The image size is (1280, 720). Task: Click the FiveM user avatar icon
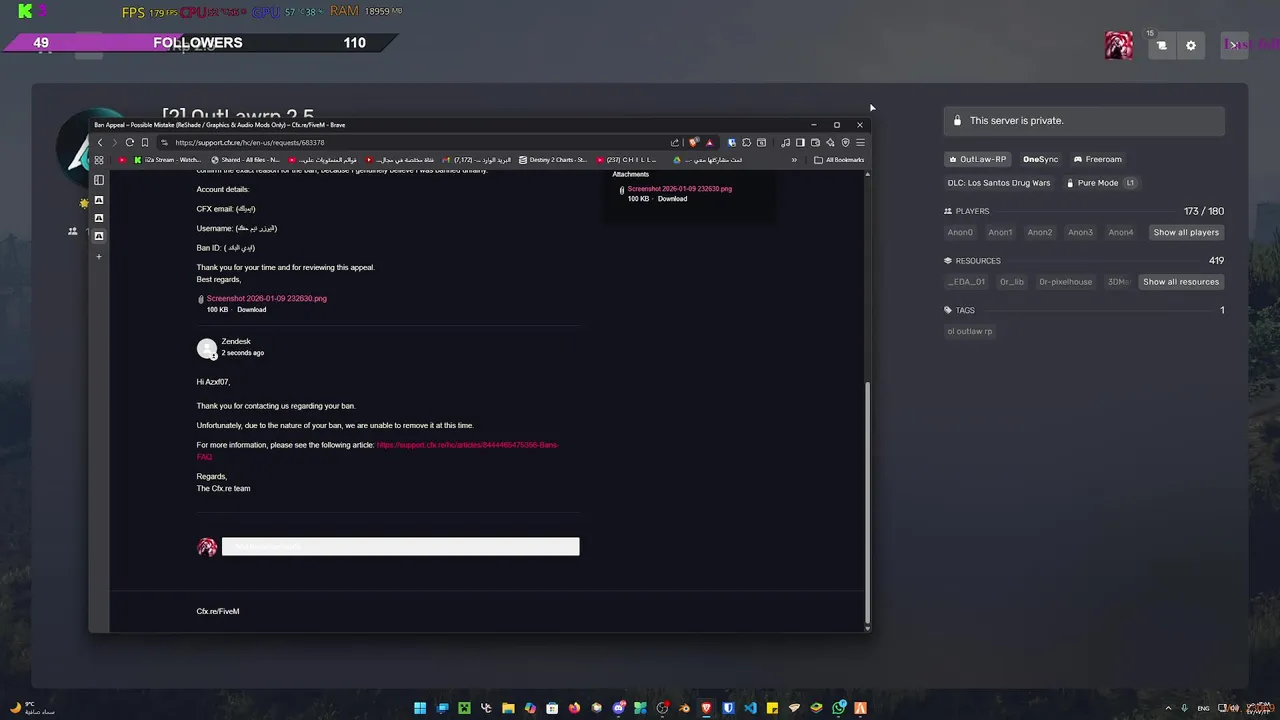click(x=1119, y=45)
